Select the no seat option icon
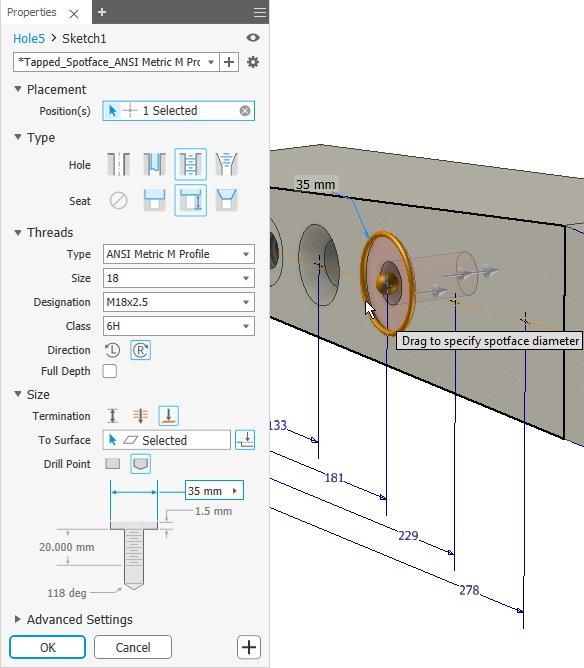The height and width of the screenshot is (668, 584). pyautogui.click(x=118, y=200)
